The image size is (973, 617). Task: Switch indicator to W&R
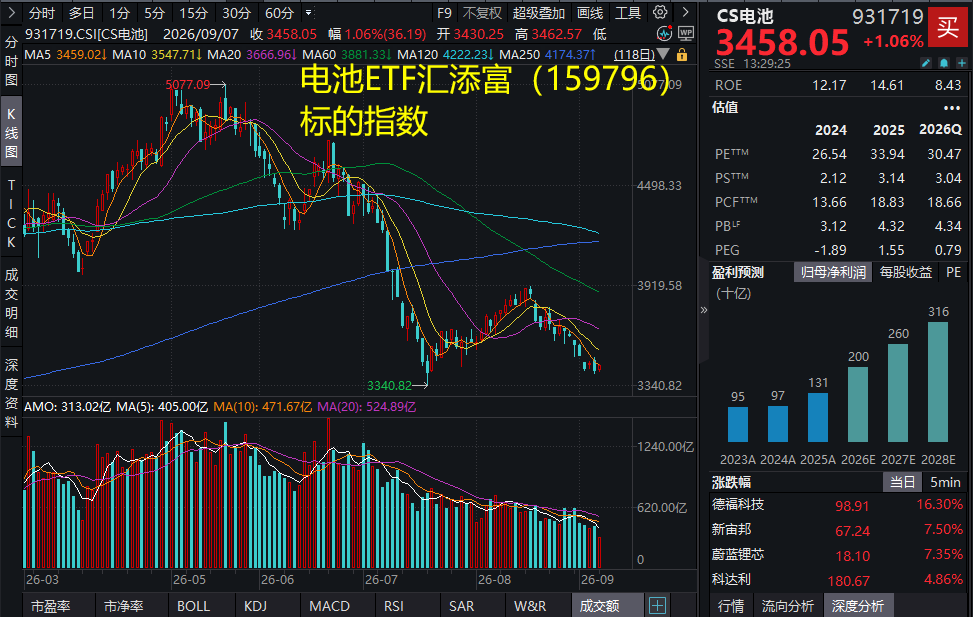pos(530,606)
